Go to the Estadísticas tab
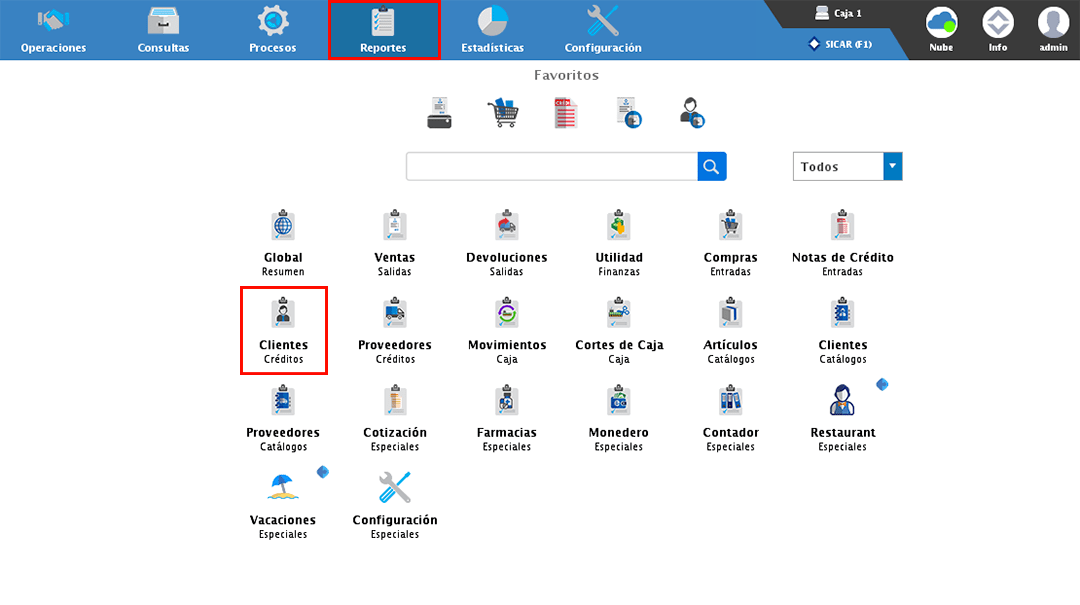 492,30
